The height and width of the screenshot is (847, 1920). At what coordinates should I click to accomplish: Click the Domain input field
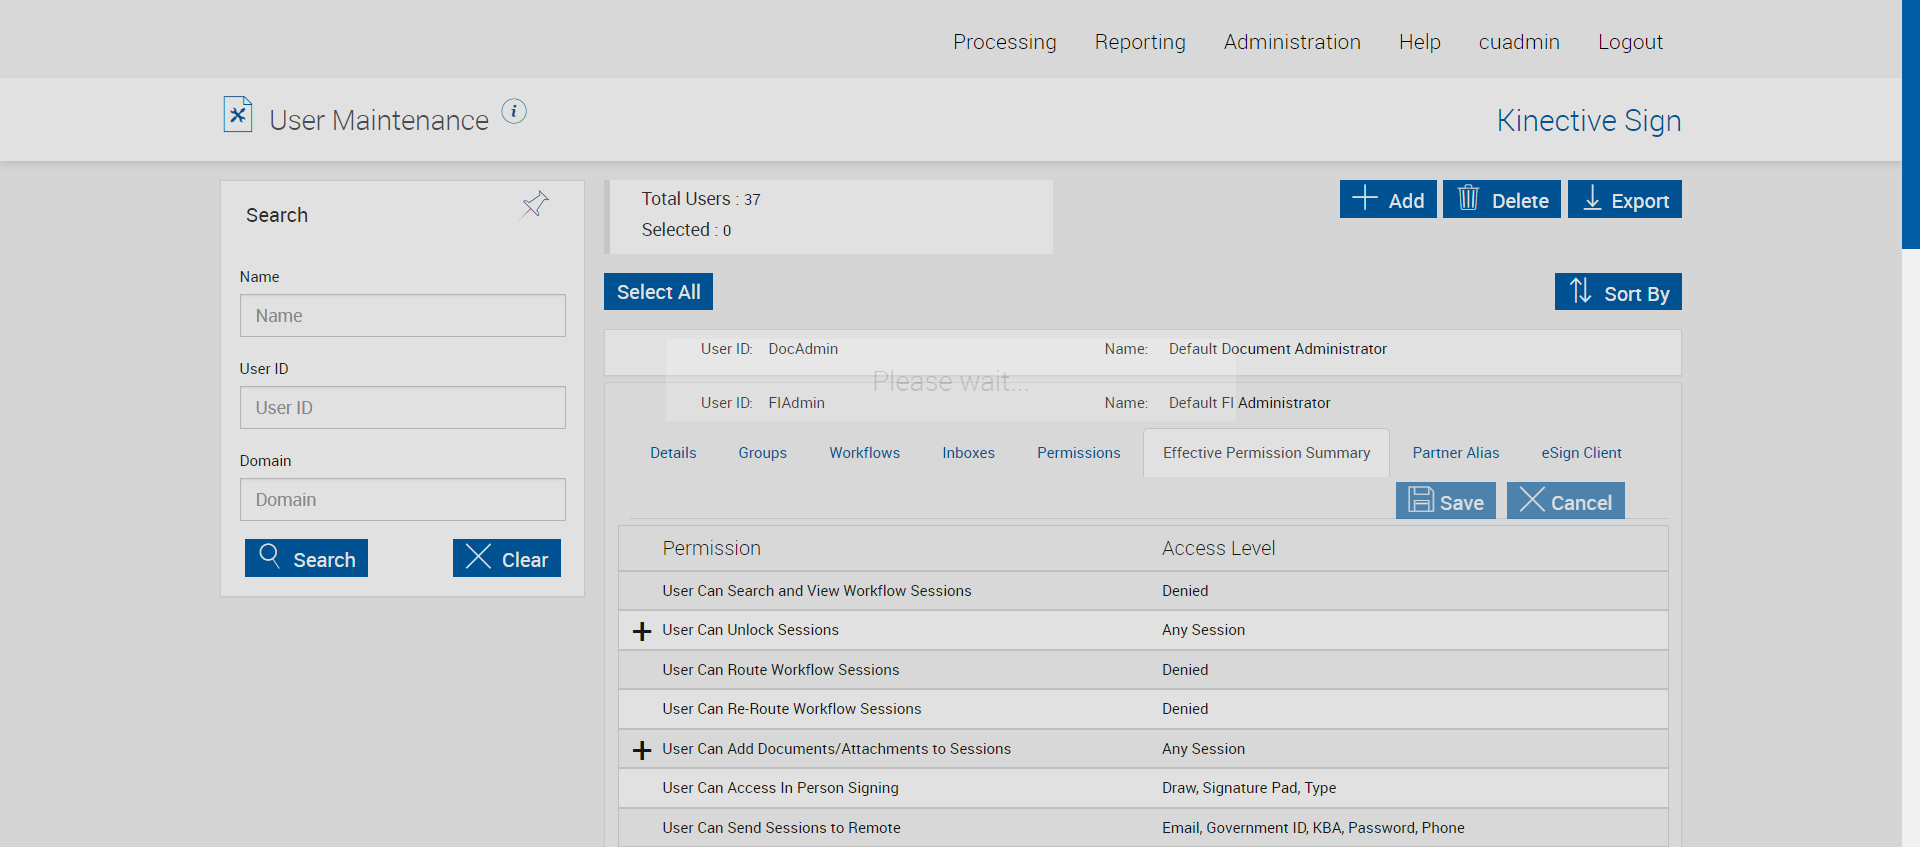402,500
